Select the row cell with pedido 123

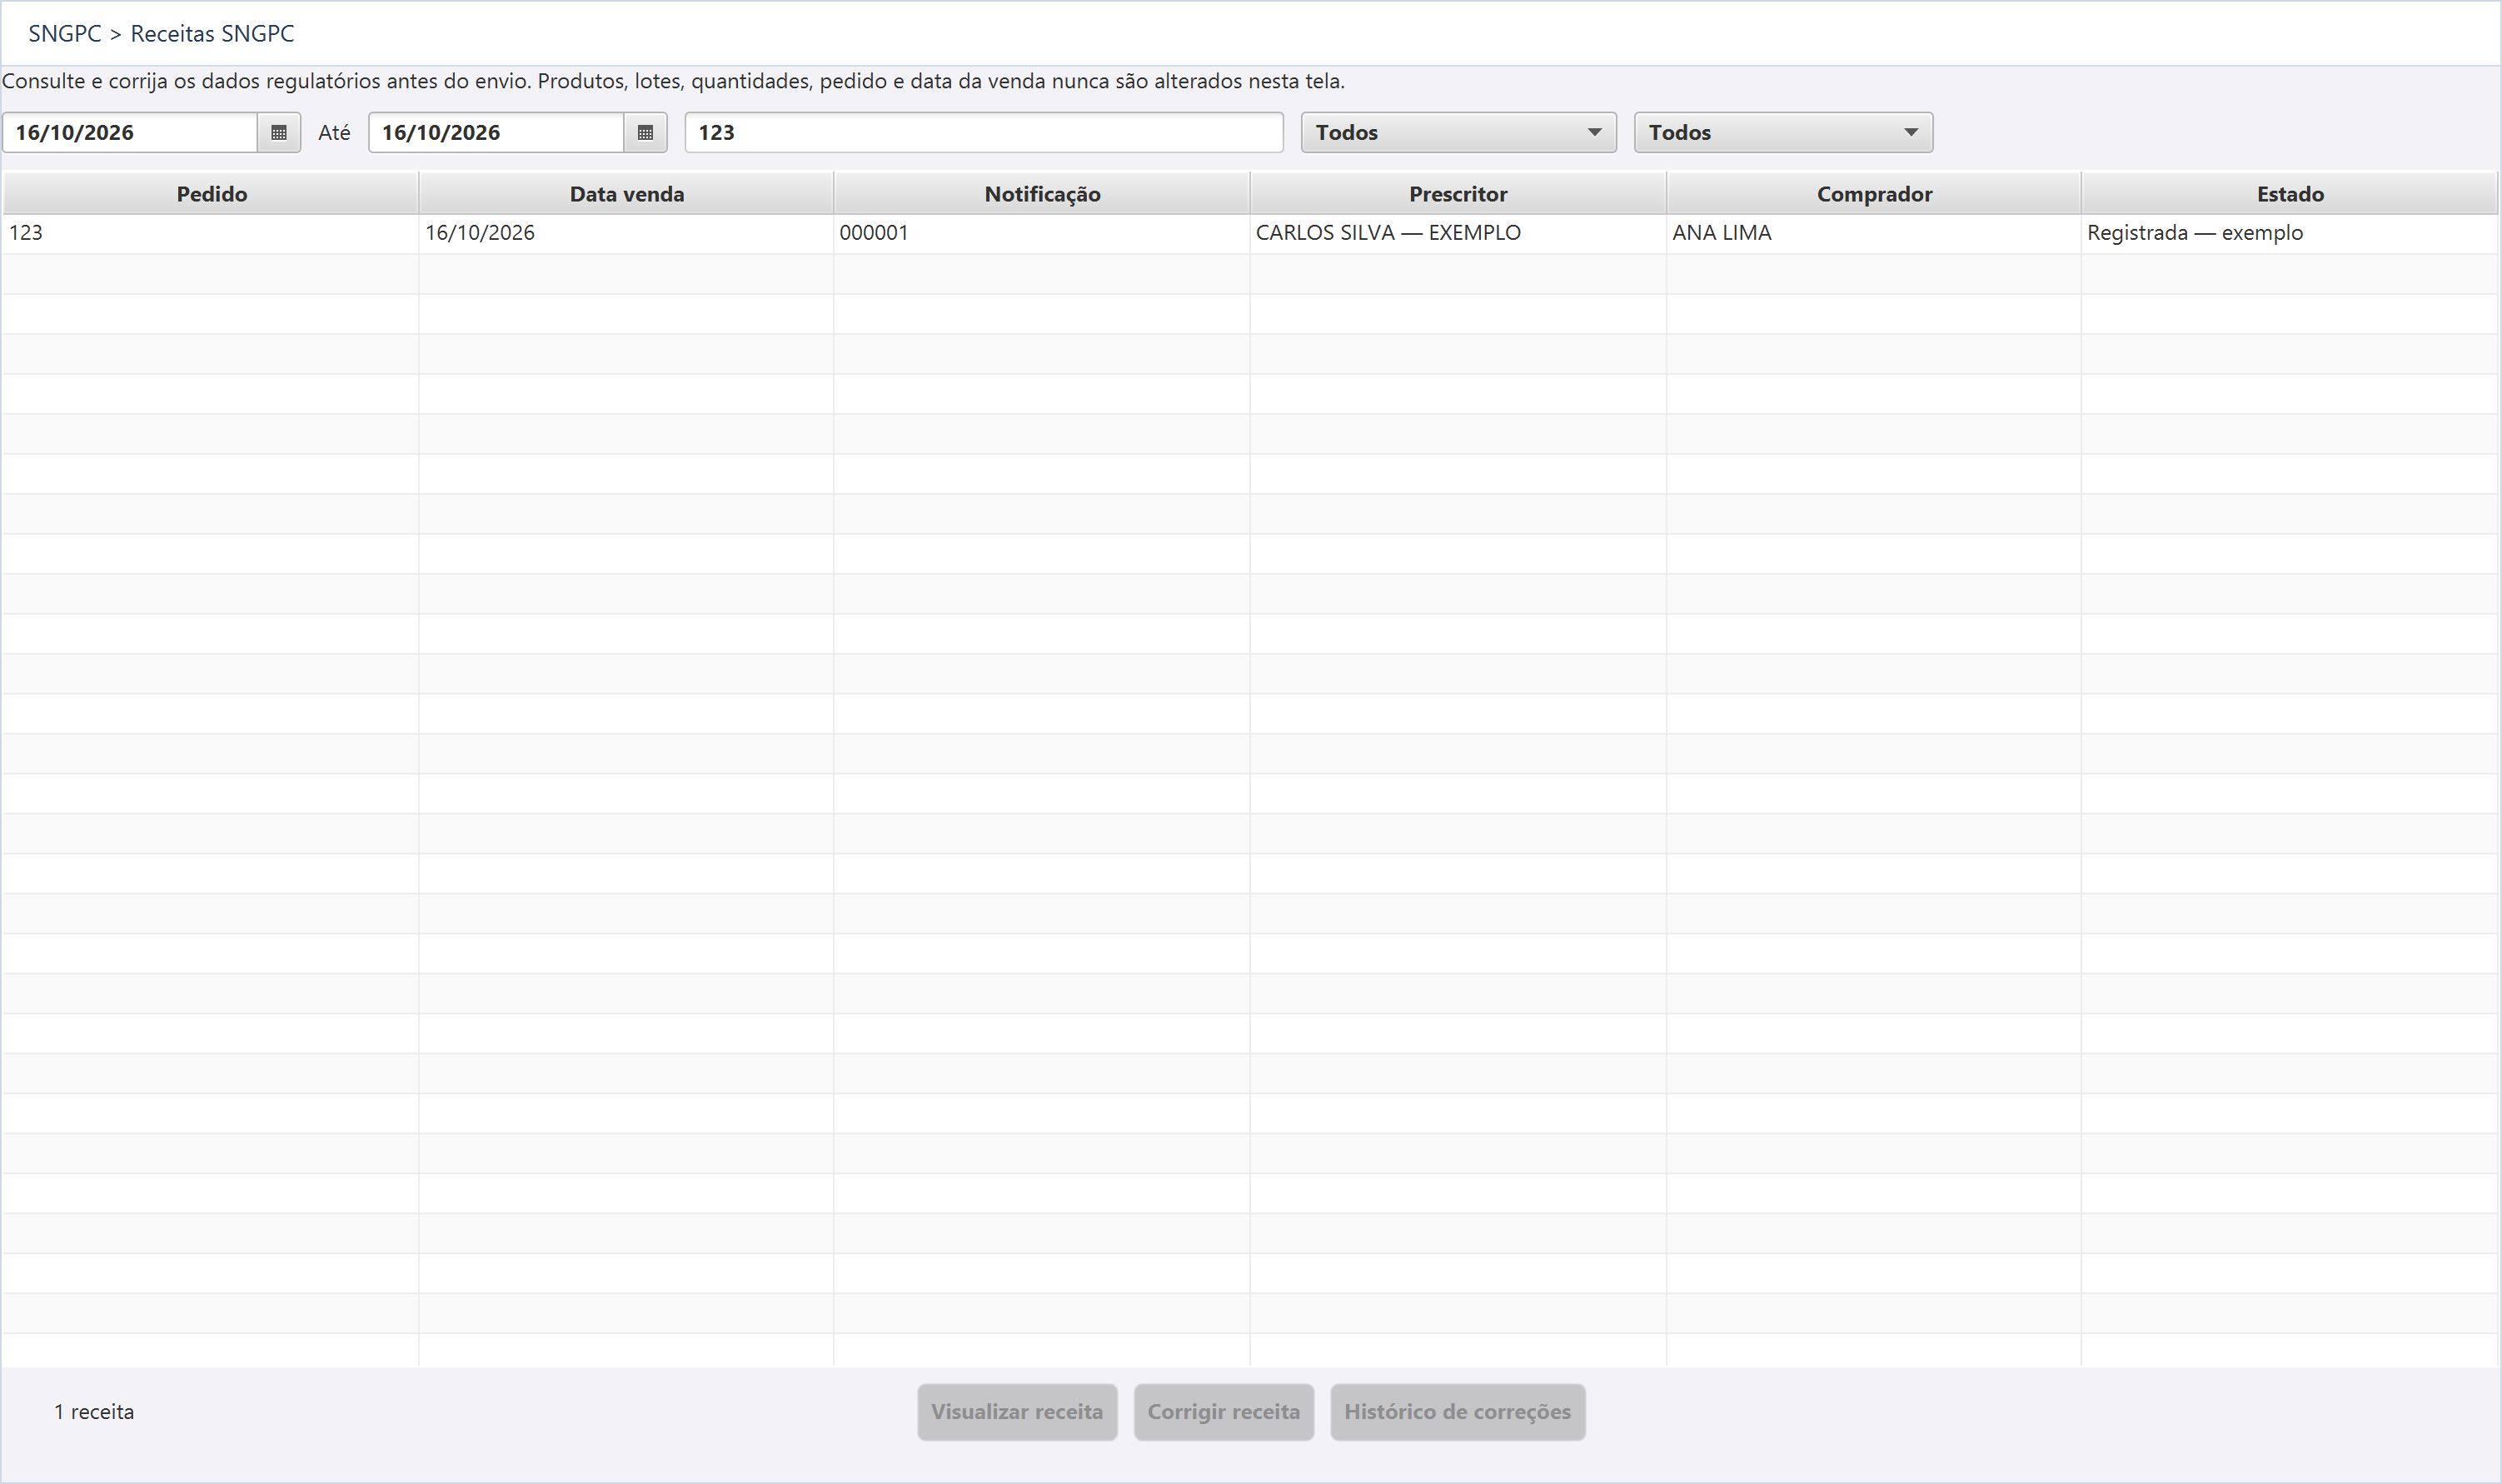click(x=211, y=233)
